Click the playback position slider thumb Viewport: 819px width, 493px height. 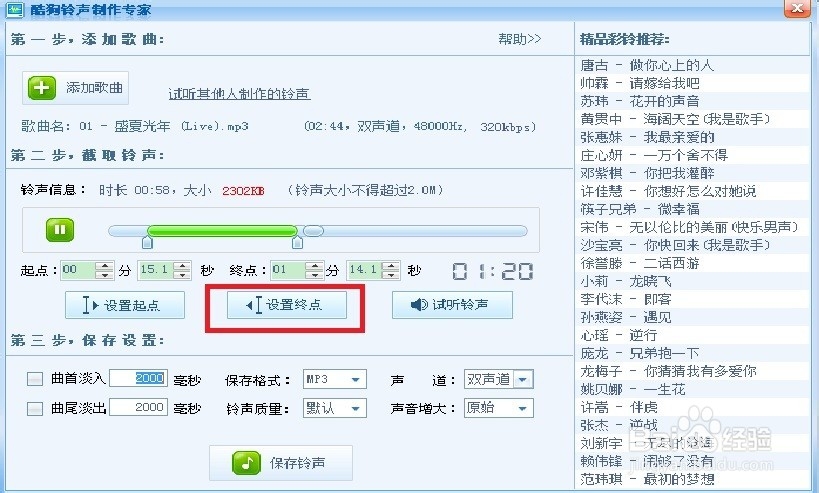click(x=313, y=230)
